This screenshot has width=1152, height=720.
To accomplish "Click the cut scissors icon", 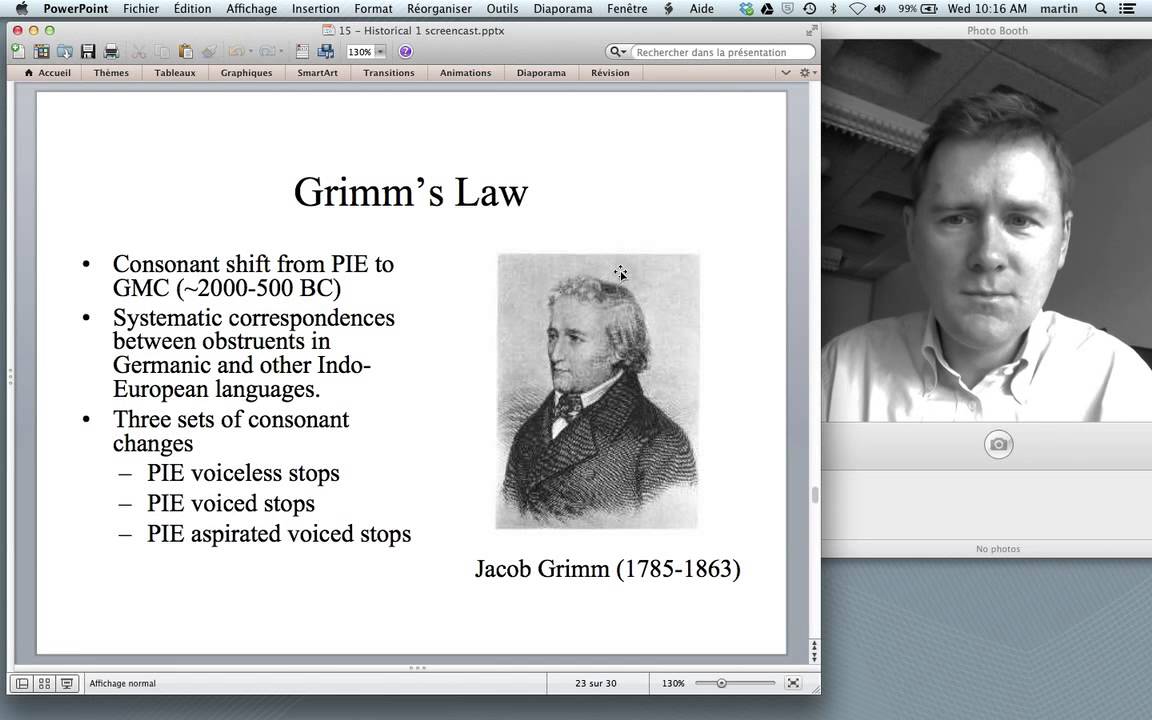I will (138, 51).
